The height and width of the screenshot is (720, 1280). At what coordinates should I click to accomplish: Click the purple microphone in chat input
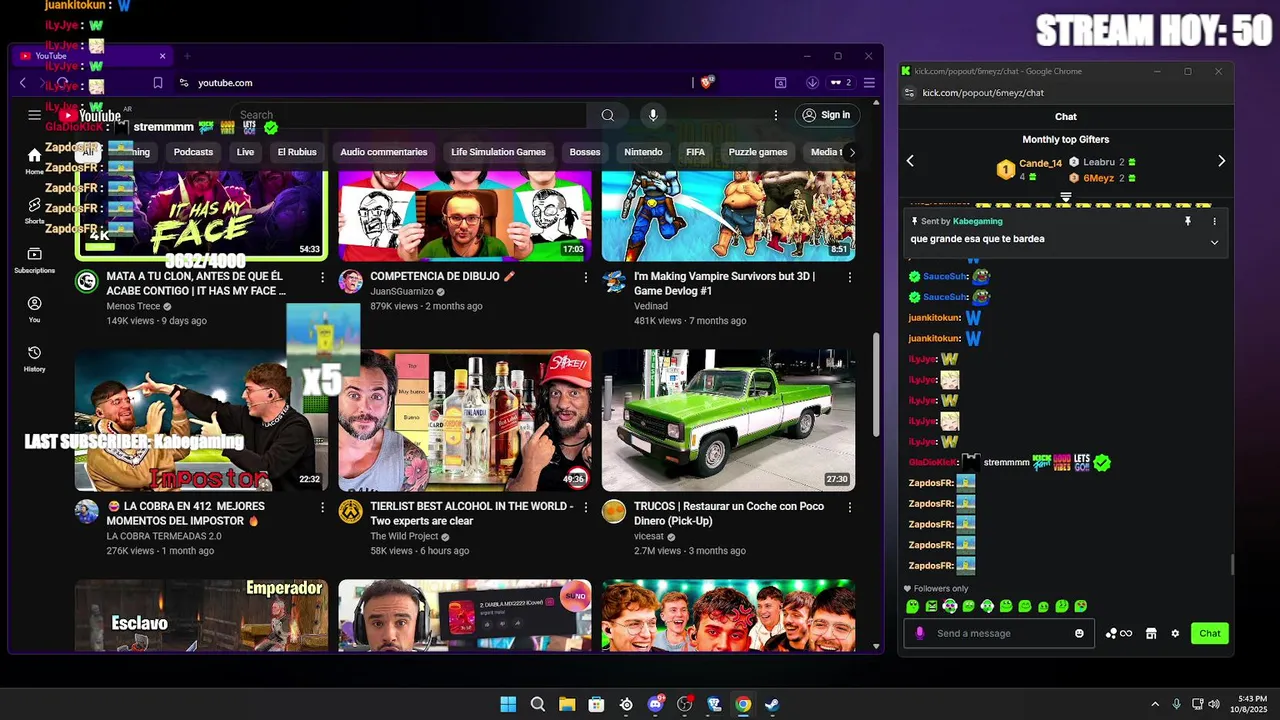click(x=920, y=633)
